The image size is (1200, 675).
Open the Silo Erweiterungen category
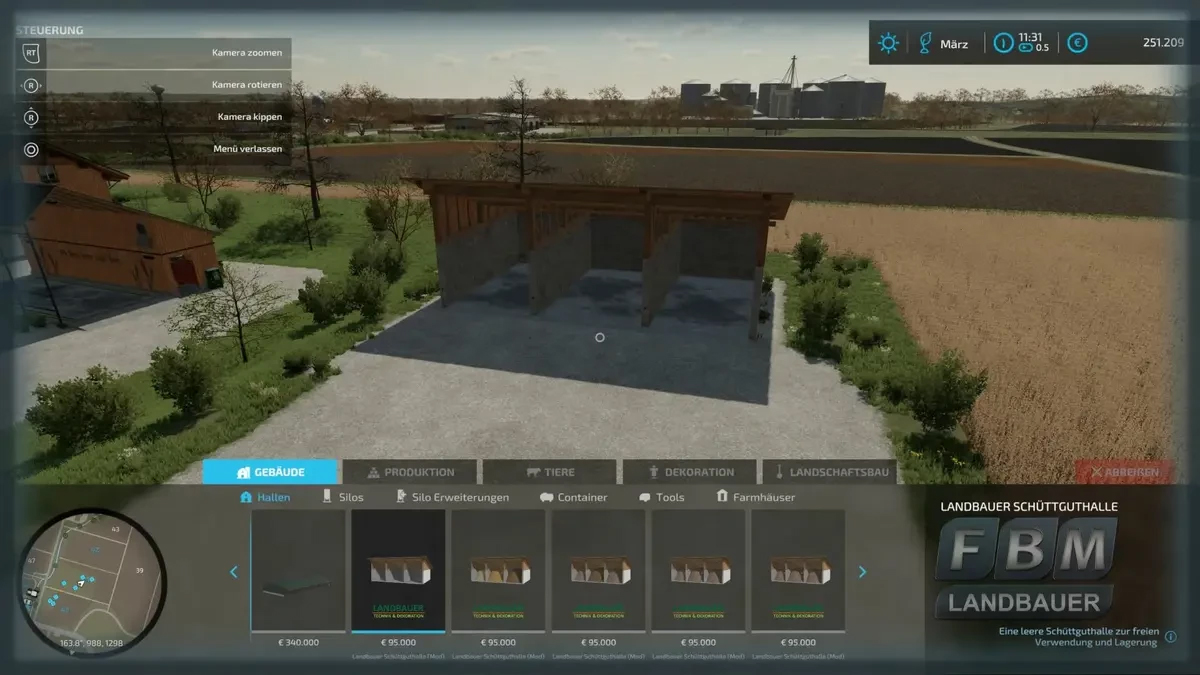click(x=452, y=497)
